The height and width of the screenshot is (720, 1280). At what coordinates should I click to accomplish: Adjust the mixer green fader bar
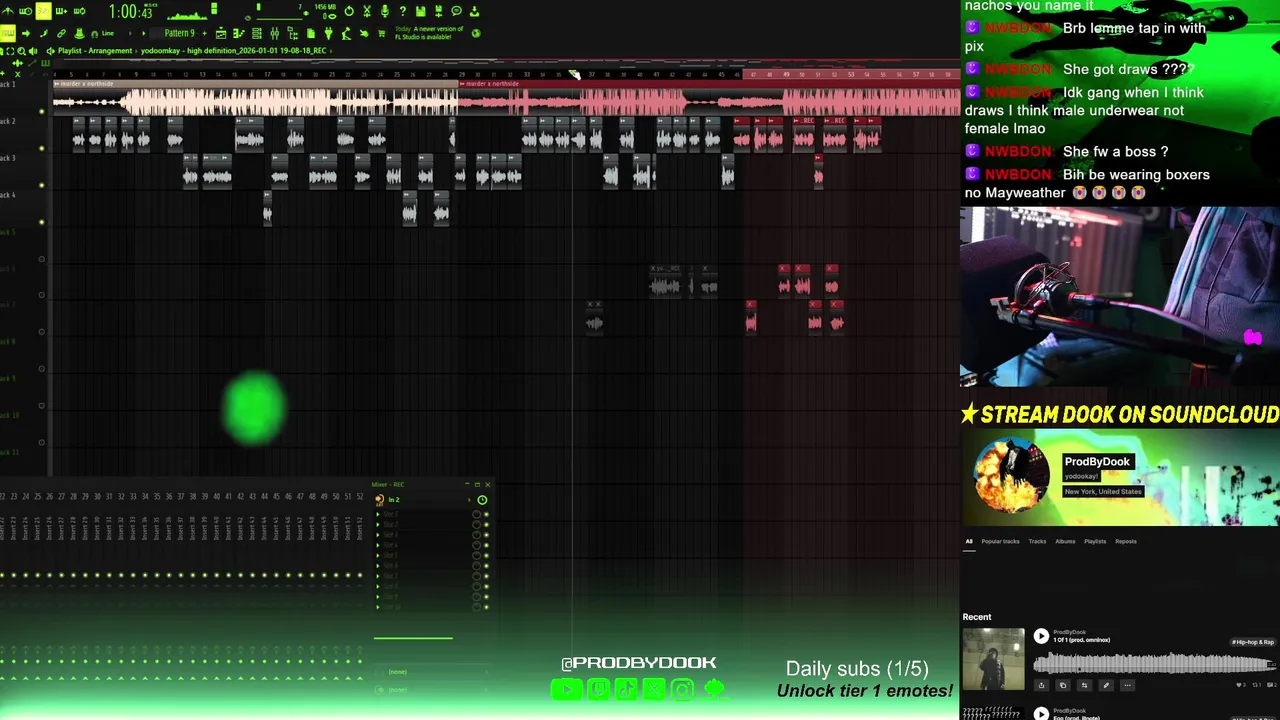[x=413, y=638]
